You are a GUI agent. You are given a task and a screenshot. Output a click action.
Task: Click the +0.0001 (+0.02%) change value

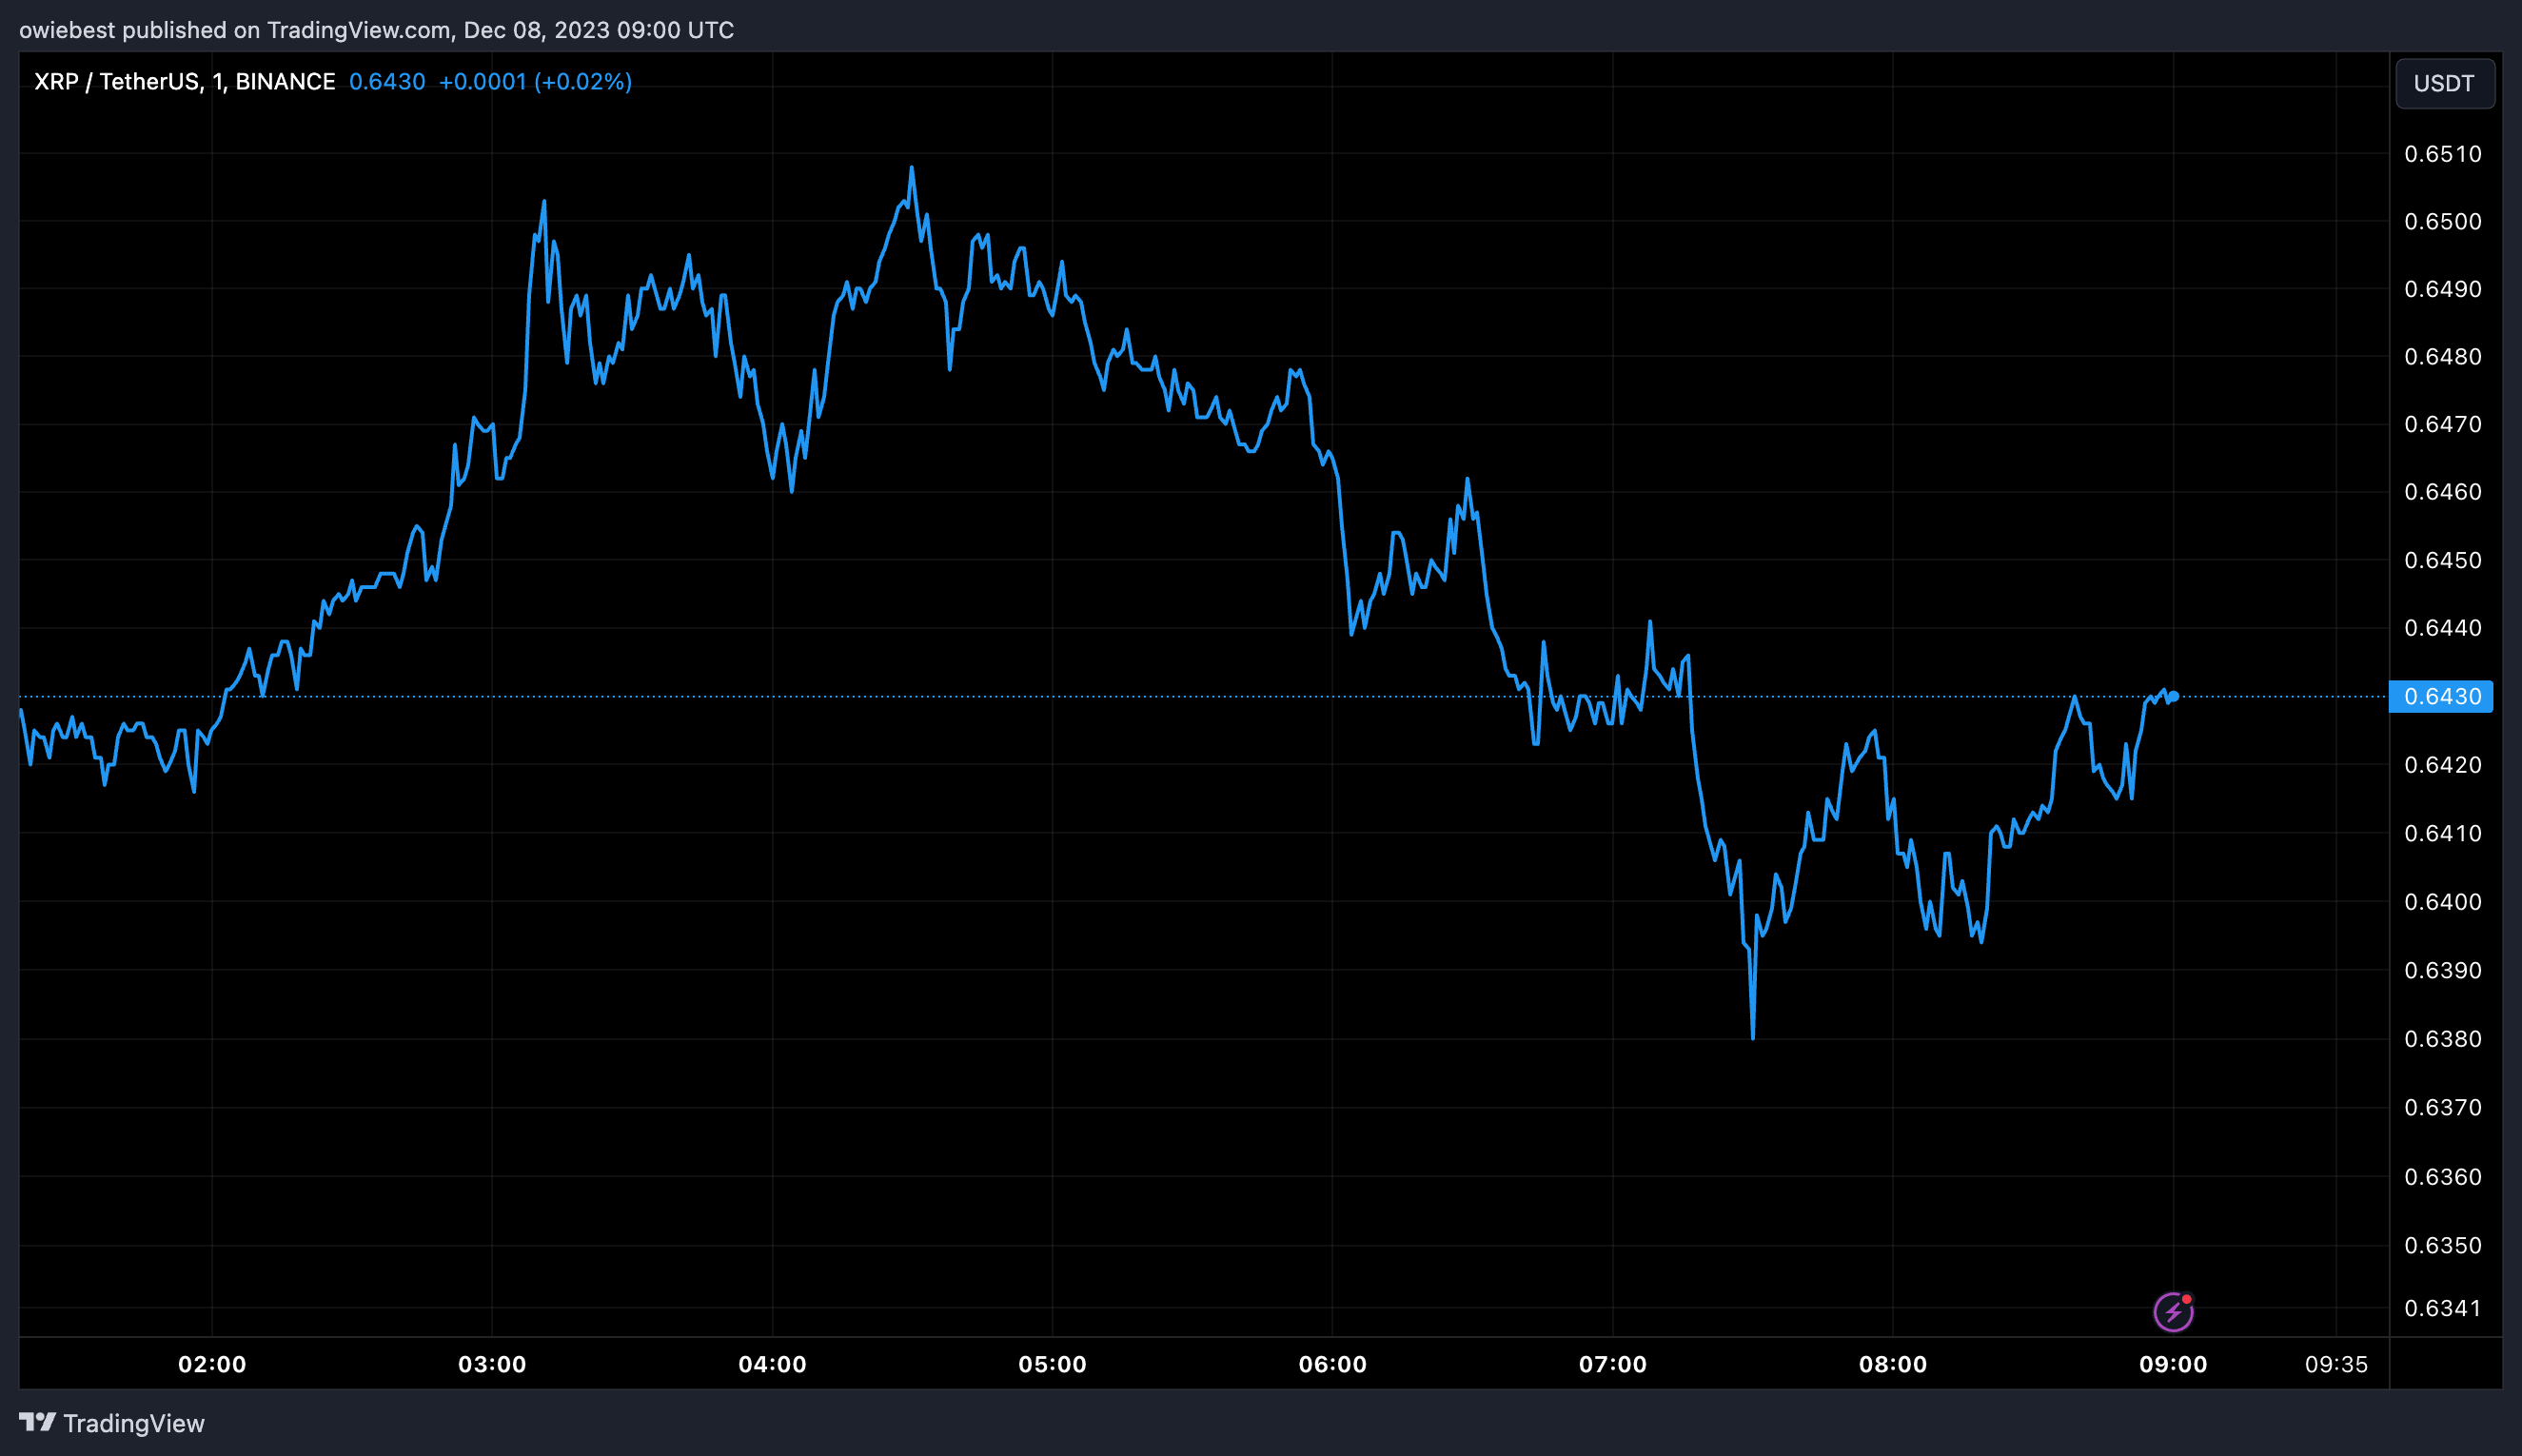click(x=535, y=82)
